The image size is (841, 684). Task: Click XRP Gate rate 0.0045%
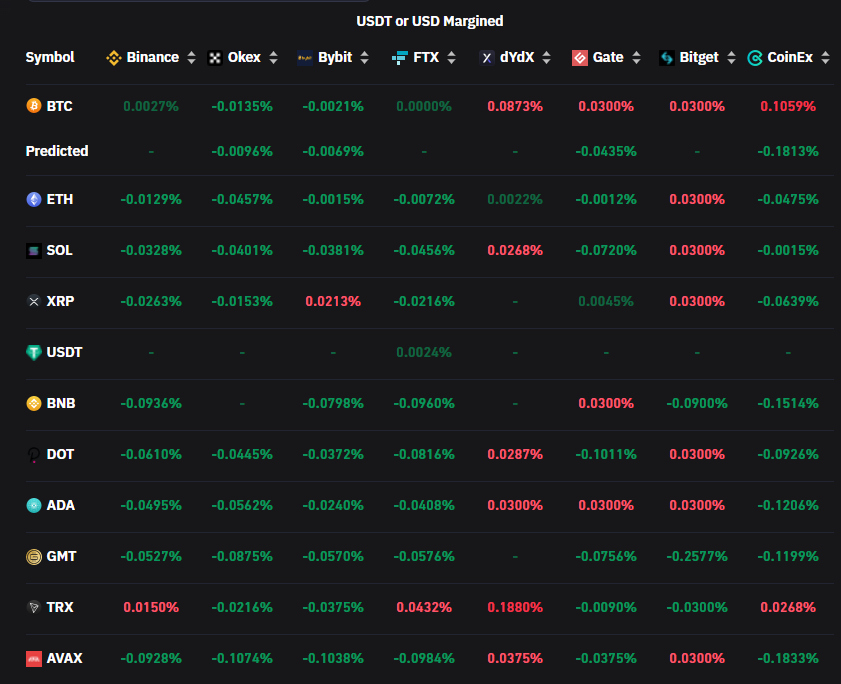606,301
